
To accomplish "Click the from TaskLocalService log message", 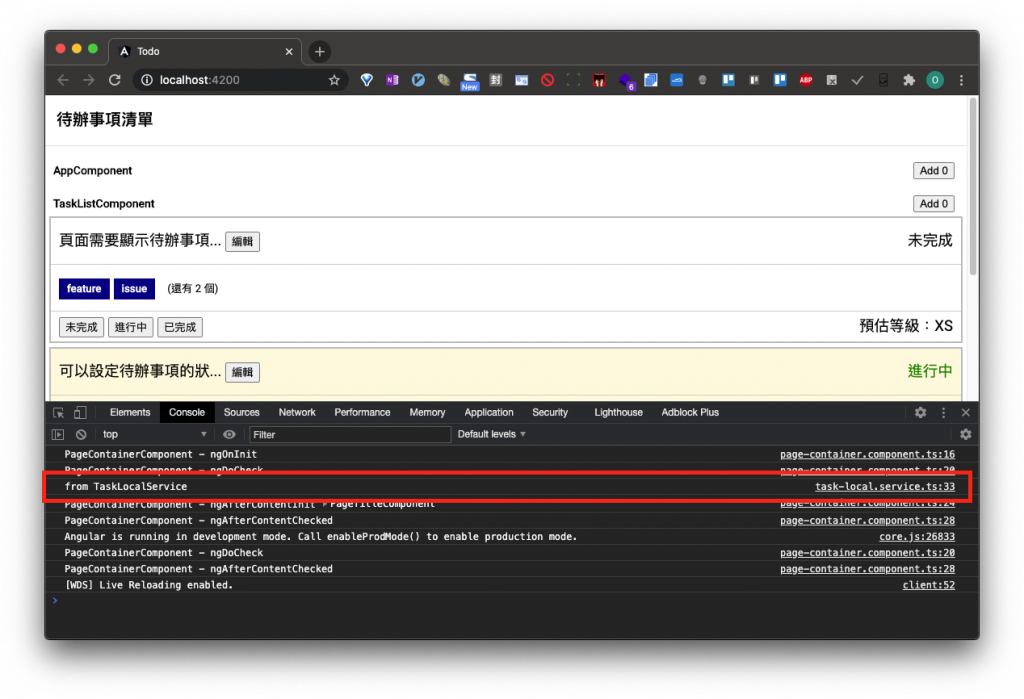I will pos(125,487).
